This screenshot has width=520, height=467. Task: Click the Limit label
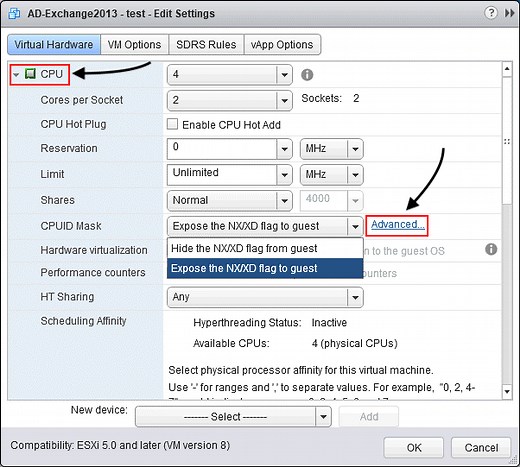[x=52, y=174]
